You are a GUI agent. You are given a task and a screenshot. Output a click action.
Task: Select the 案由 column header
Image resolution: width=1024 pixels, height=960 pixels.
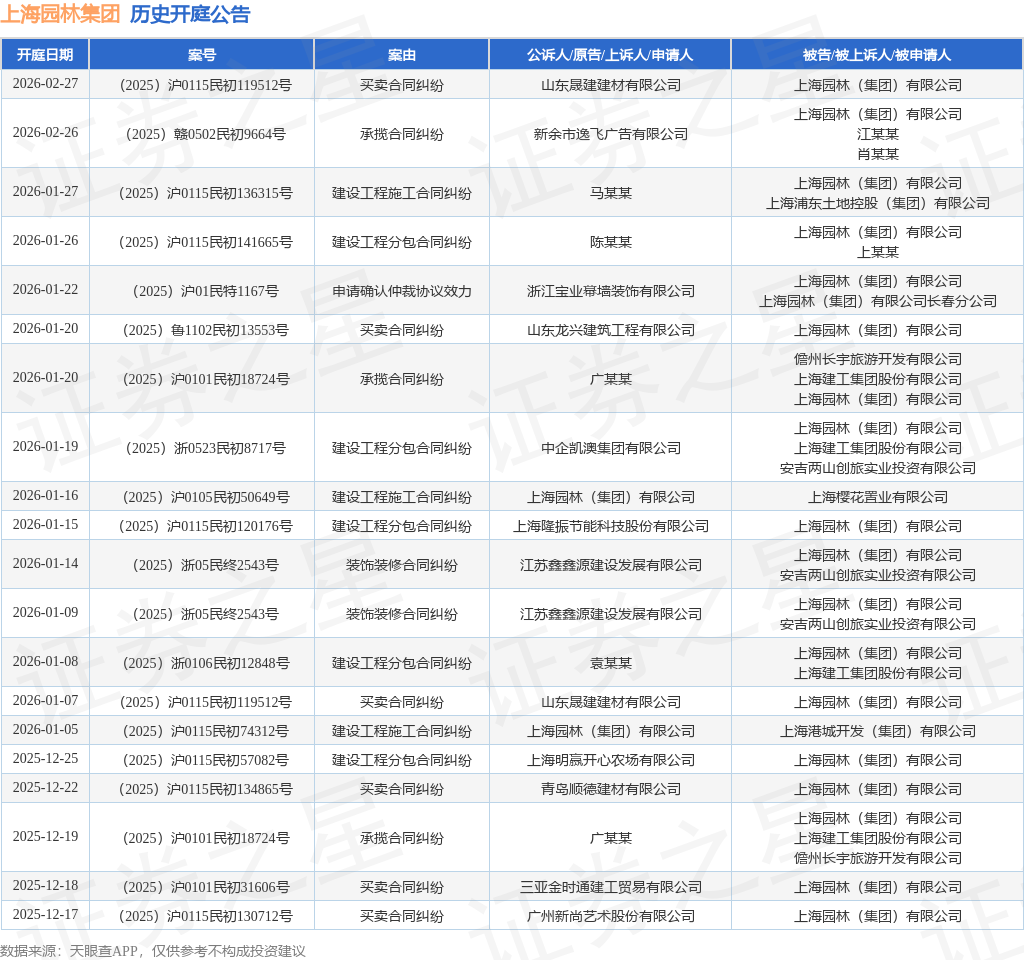[x=402, y=55]
